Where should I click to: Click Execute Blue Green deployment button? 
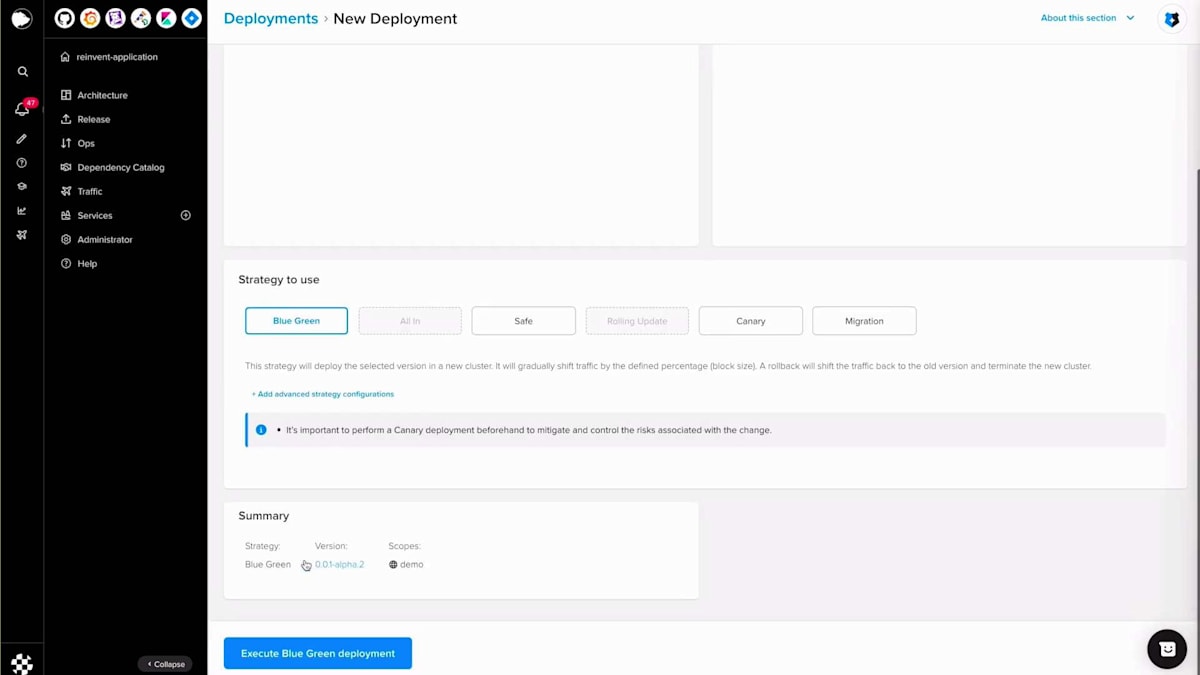click(318, 653)
